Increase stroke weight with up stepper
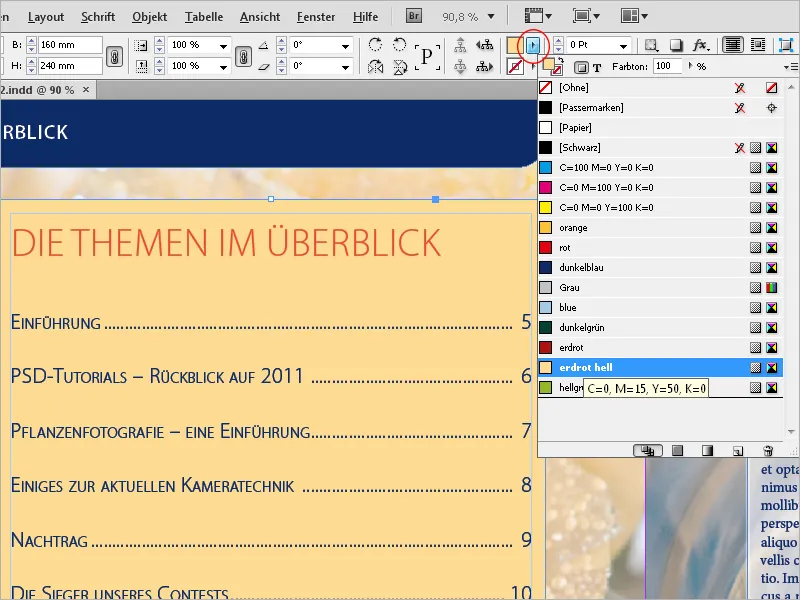The width and height of the screenshot is (800, 600). click(x=558, y=41)
